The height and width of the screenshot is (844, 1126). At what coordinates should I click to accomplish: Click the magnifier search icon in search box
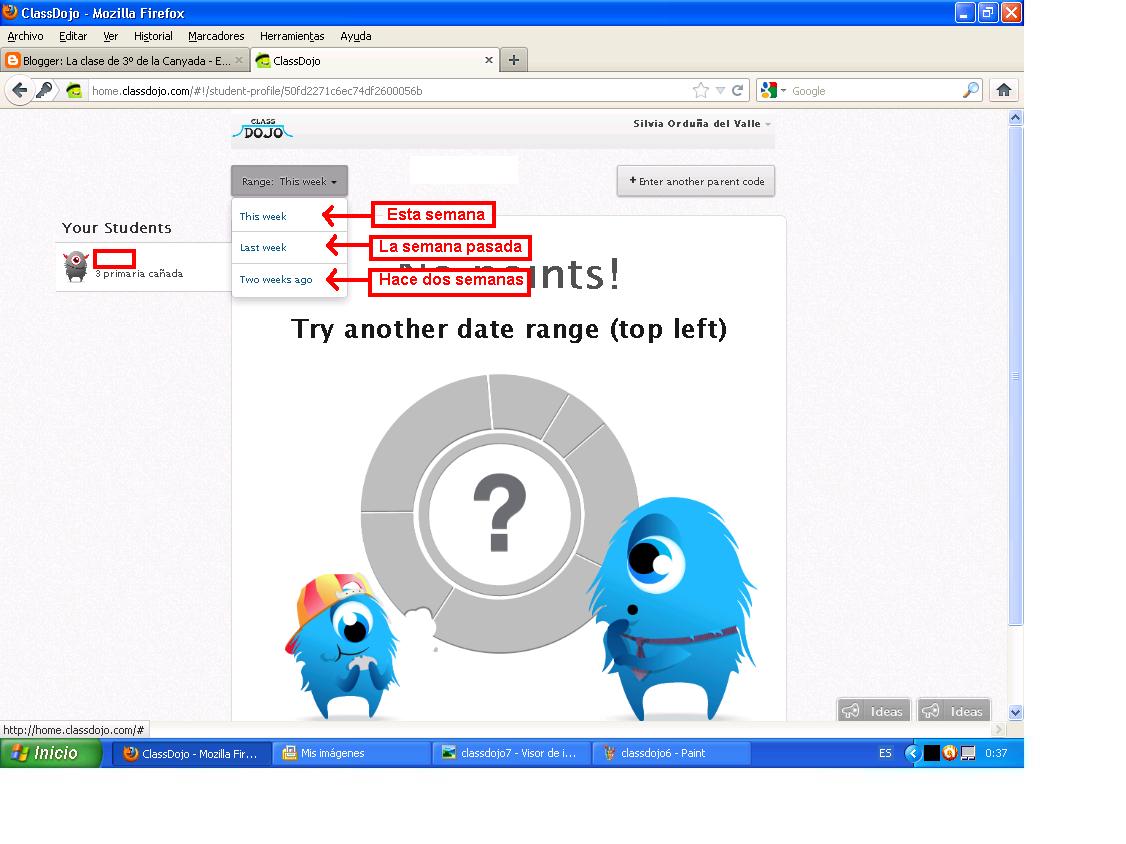970,91
